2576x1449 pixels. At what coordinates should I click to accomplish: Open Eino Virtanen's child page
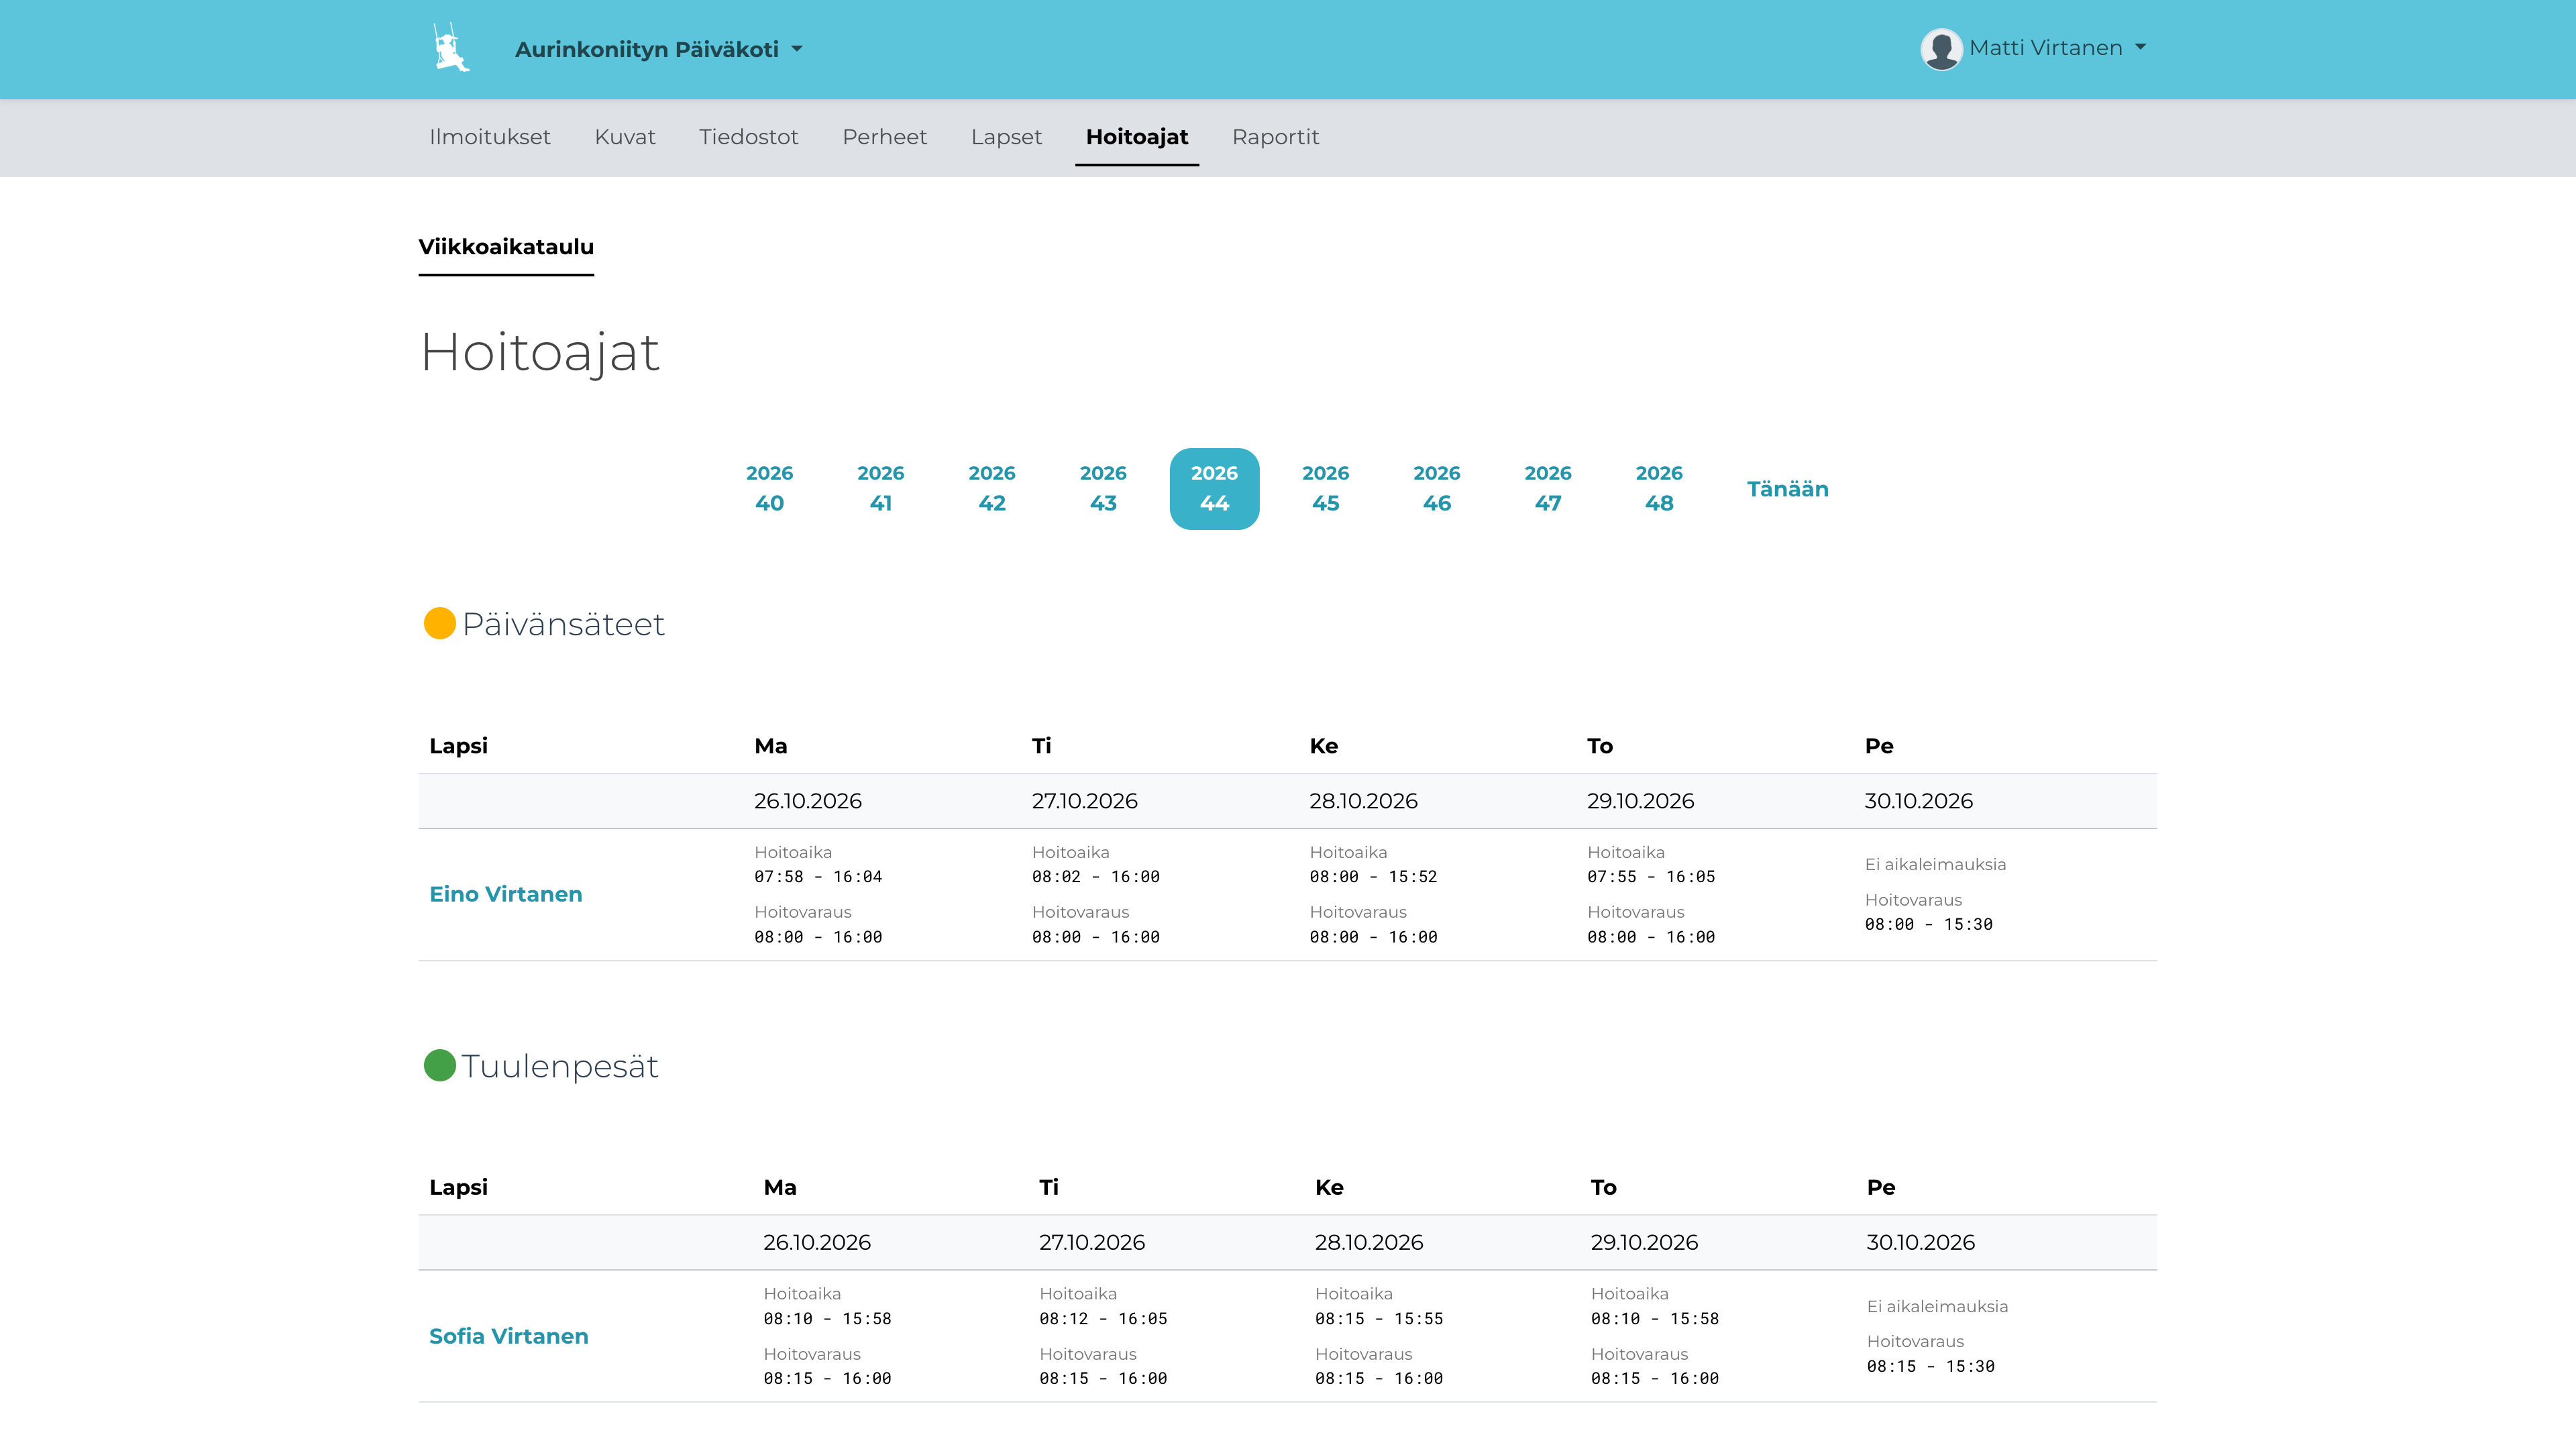click(506, 894)
